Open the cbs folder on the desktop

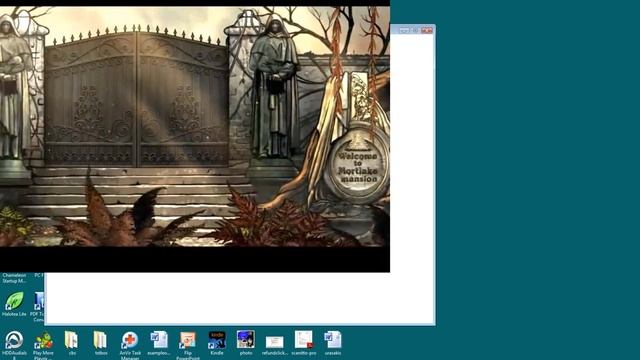point(72,343)
